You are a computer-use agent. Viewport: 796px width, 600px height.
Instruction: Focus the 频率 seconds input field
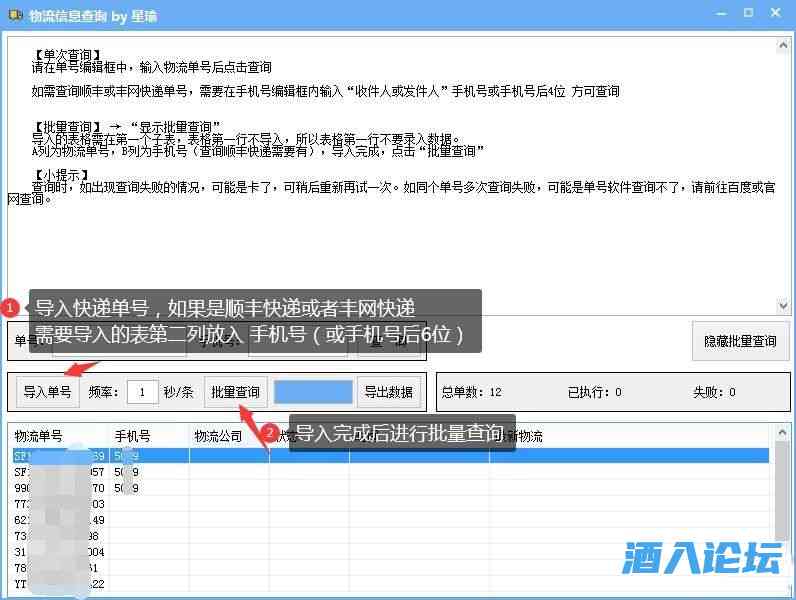pos(143,392)
